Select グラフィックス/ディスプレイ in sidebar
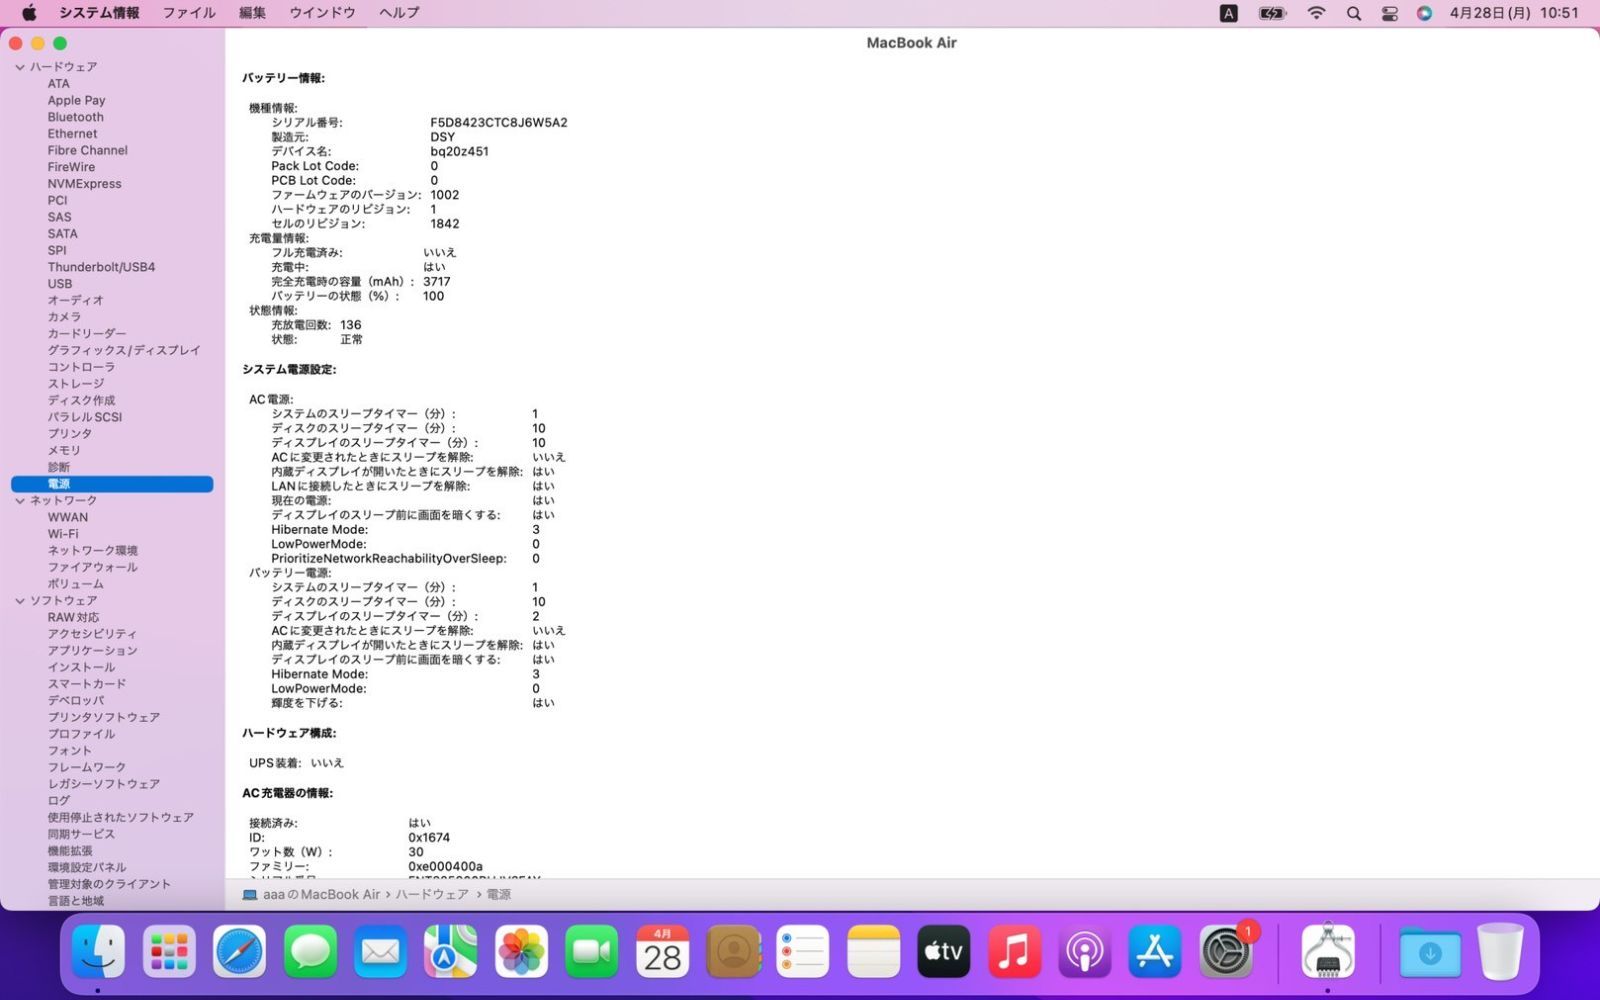 click(x=124, y=350)
